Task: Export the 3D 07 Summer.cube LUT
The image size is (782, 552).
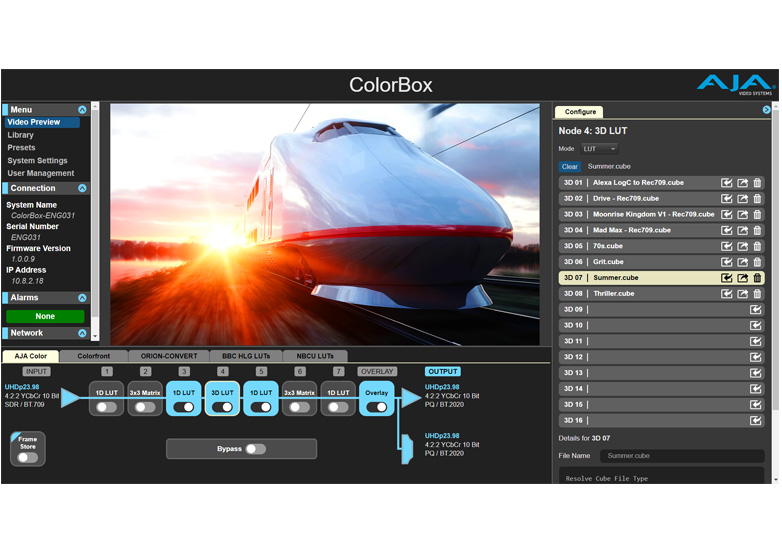Action: coord(743,278)
